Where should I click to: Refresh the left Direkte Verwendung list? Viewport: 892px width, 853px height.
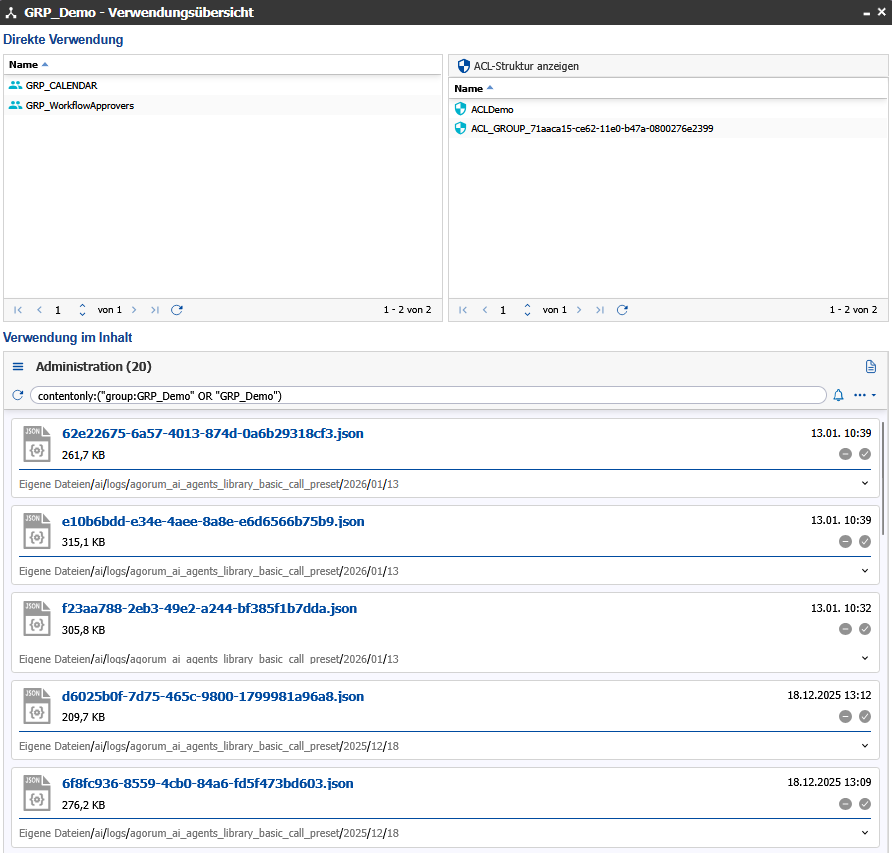click(177, 310)
